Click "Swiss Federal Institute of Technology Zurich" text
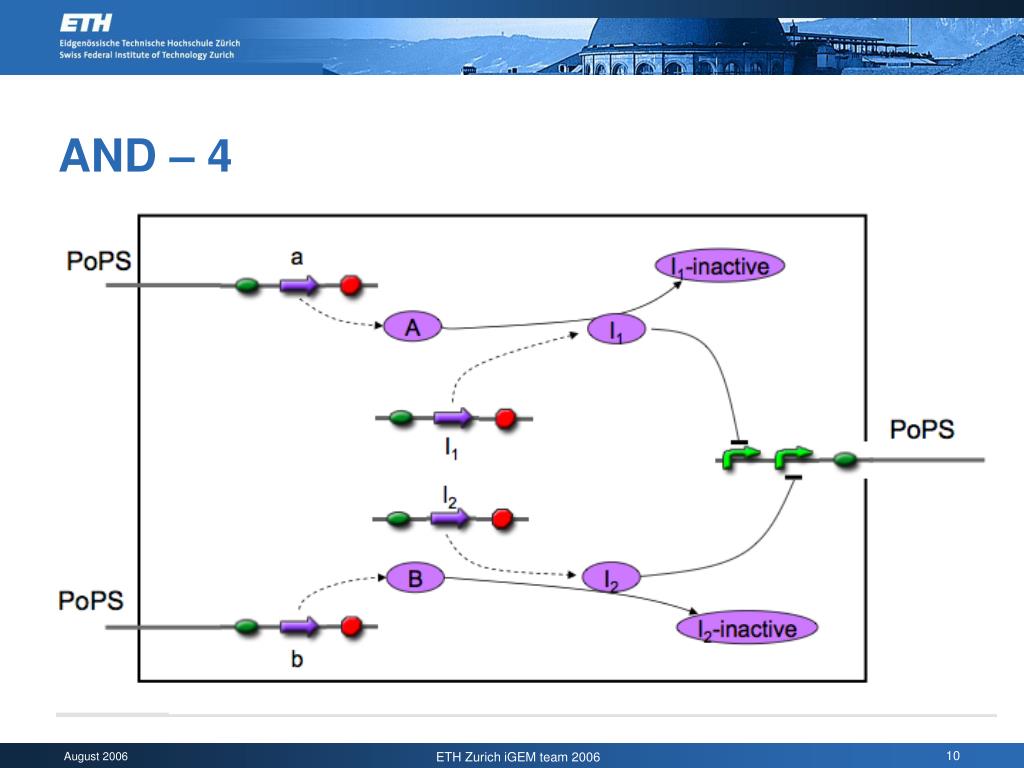Image resolution: width=1024 pixels, height=768 pixels. [x=146, y=55]
